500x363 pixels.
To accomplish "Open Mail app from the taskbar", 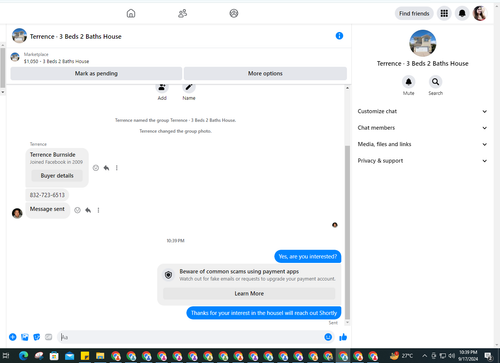I will pyautogui.click(x=69, y=356).
